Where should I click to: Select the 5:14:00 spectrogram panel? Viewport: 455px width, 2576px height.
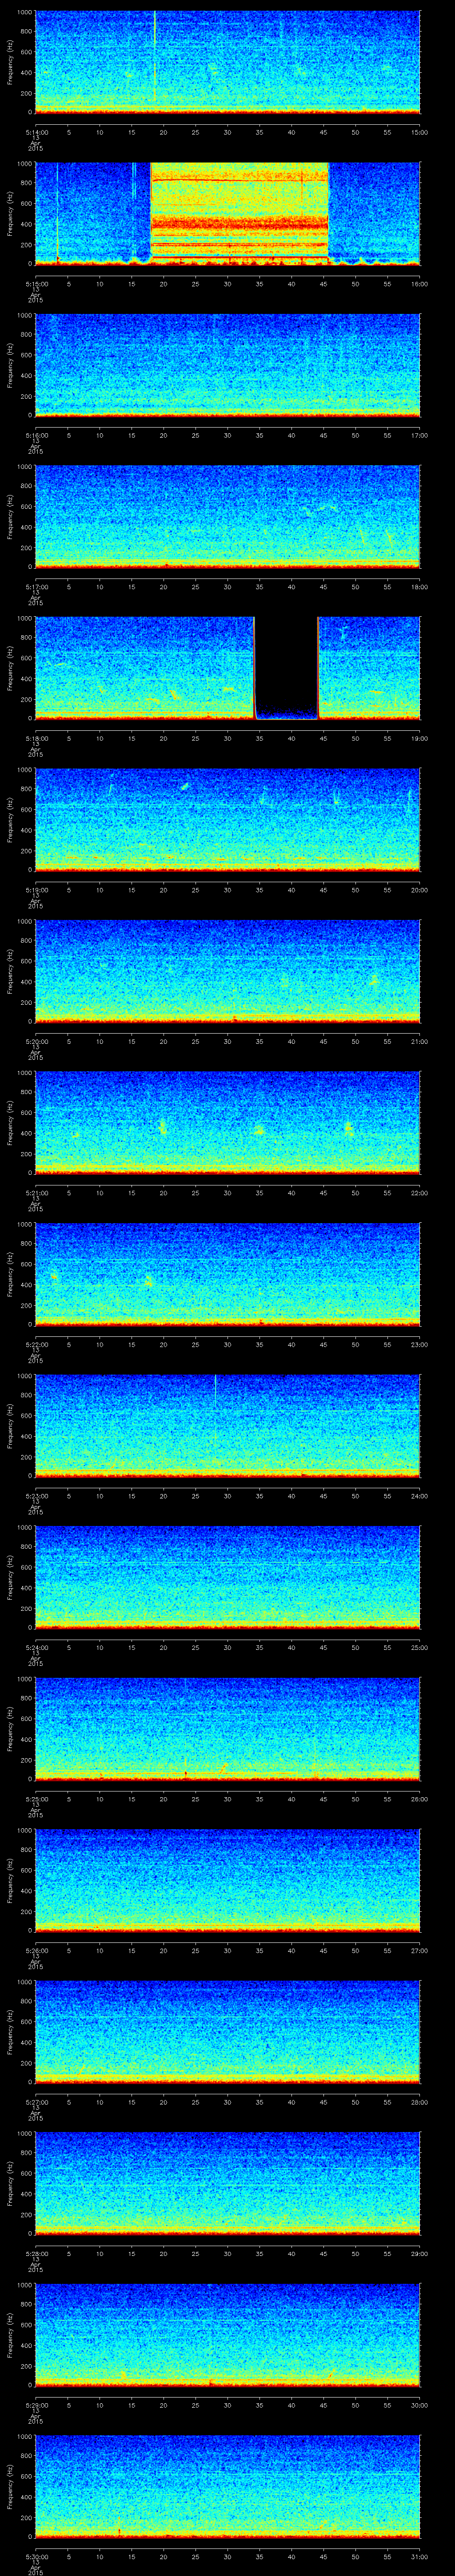coord(227,62)
